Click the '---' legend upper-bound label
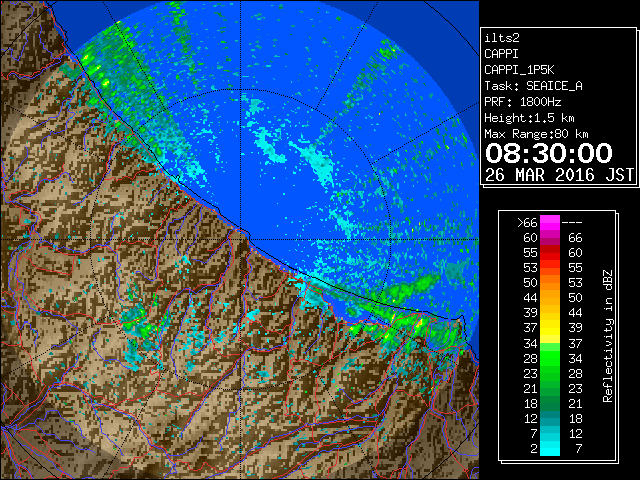This screenshot has height=480, width=640. pyautogui.click(x=572, y=223)
